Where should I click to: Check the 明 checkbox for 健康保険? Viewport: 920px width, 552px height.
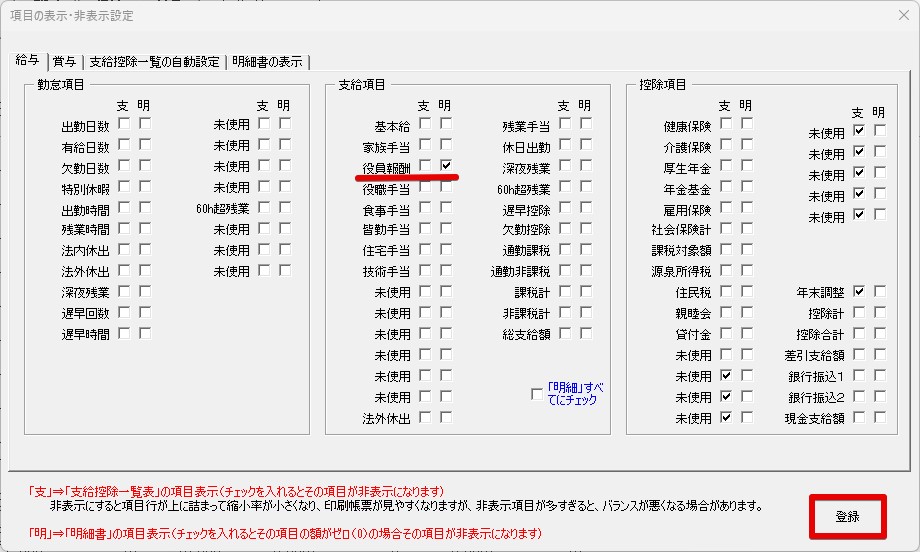(x=746, y=124)
